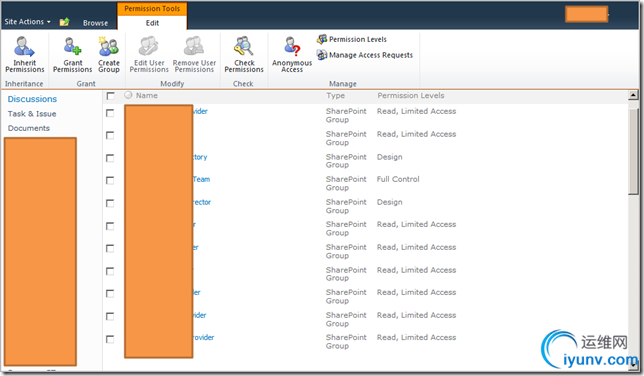Sort by the Name column header
Image resolution: width=644 pixels, height=376 pixels.
(147, 95)
